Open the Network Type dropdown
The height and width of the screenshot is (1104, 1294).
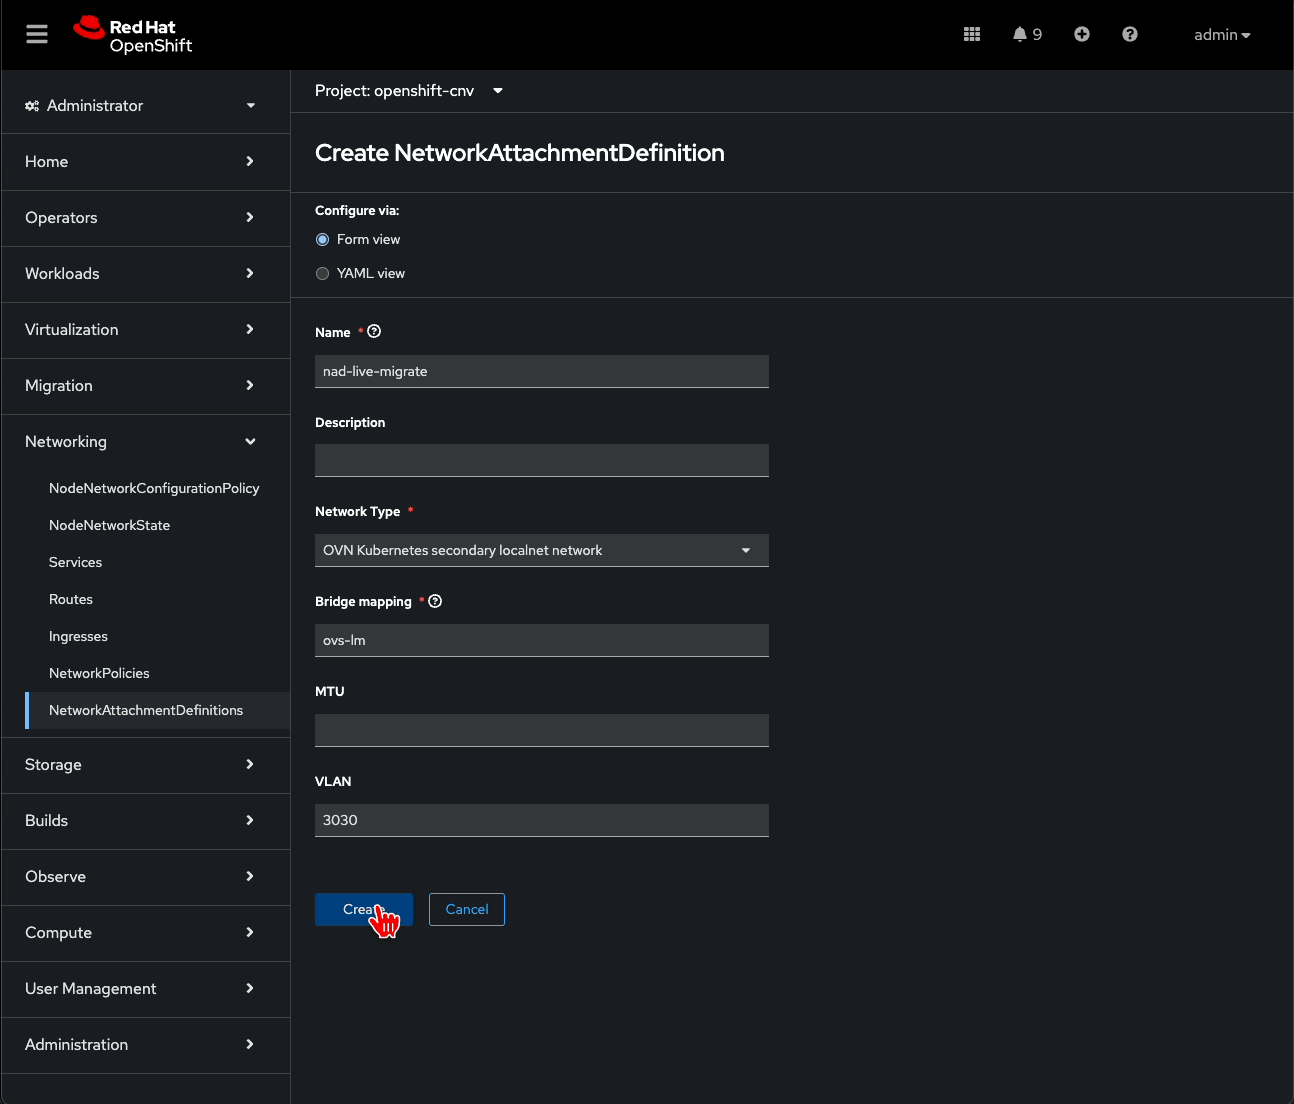pos(541,551)
